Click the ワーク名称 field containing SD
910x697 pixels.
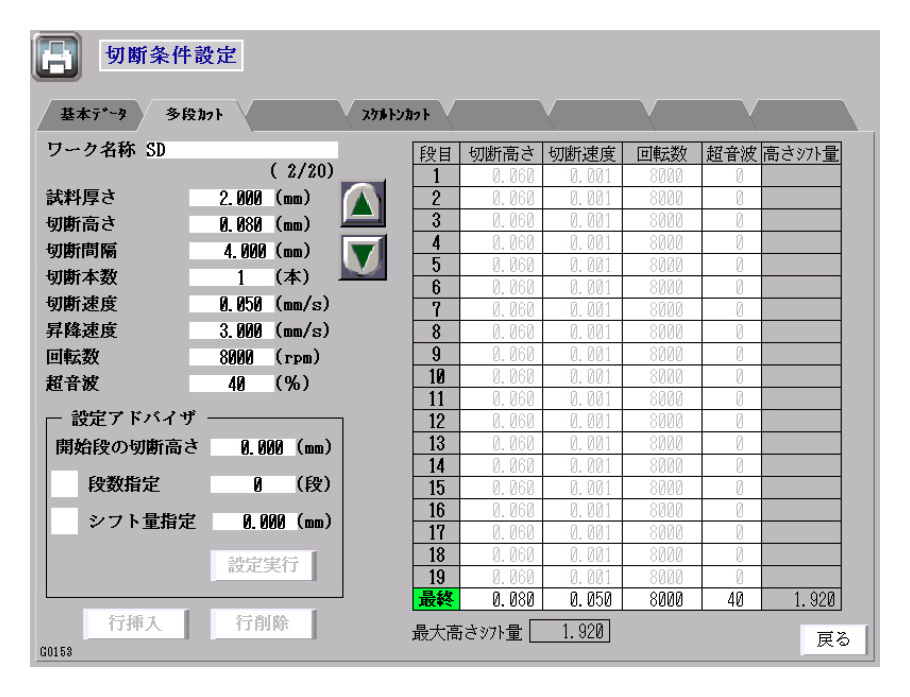[x=241, y=150]
